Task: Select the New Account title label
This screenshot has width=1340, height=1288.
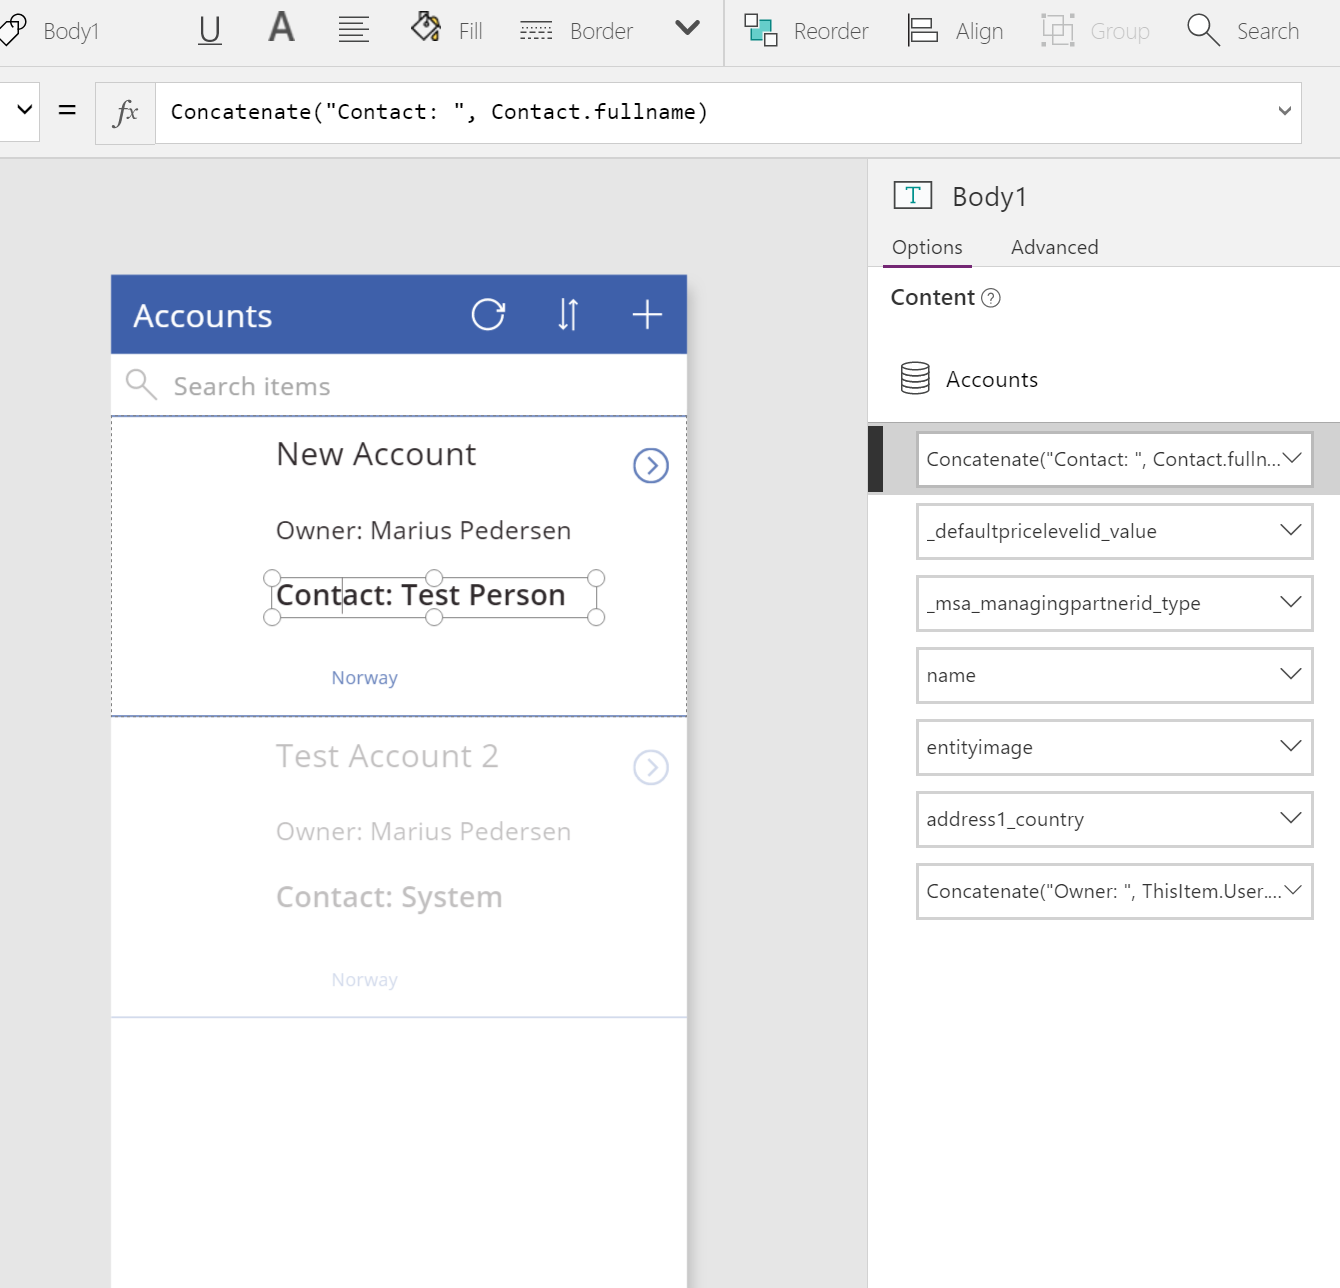Action: coord(376,454)
